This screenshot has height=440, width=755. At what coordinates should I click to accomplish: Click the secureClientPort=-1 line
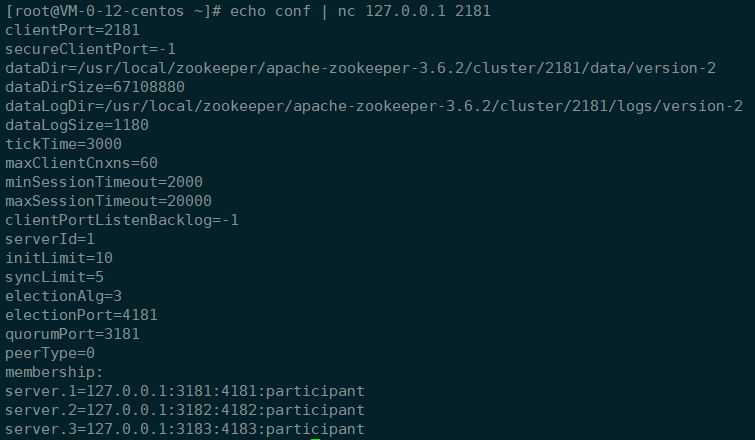click(x=91, y=49)
